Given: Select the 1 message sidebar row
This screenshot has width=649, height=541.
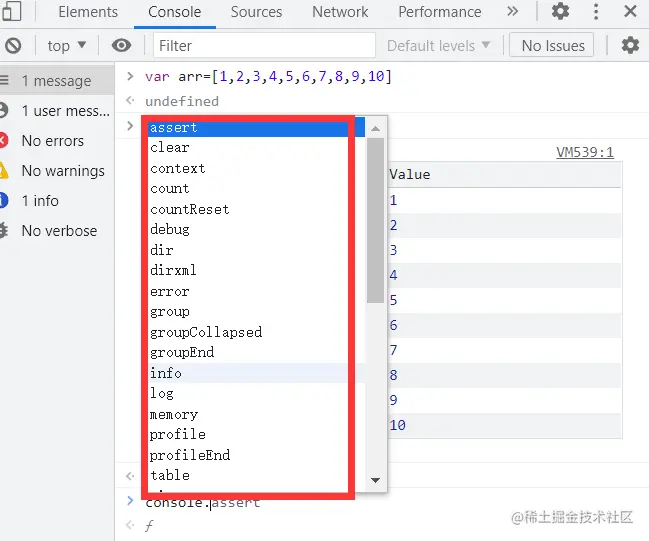Looking at the screenshot, I should click(57, 81).
